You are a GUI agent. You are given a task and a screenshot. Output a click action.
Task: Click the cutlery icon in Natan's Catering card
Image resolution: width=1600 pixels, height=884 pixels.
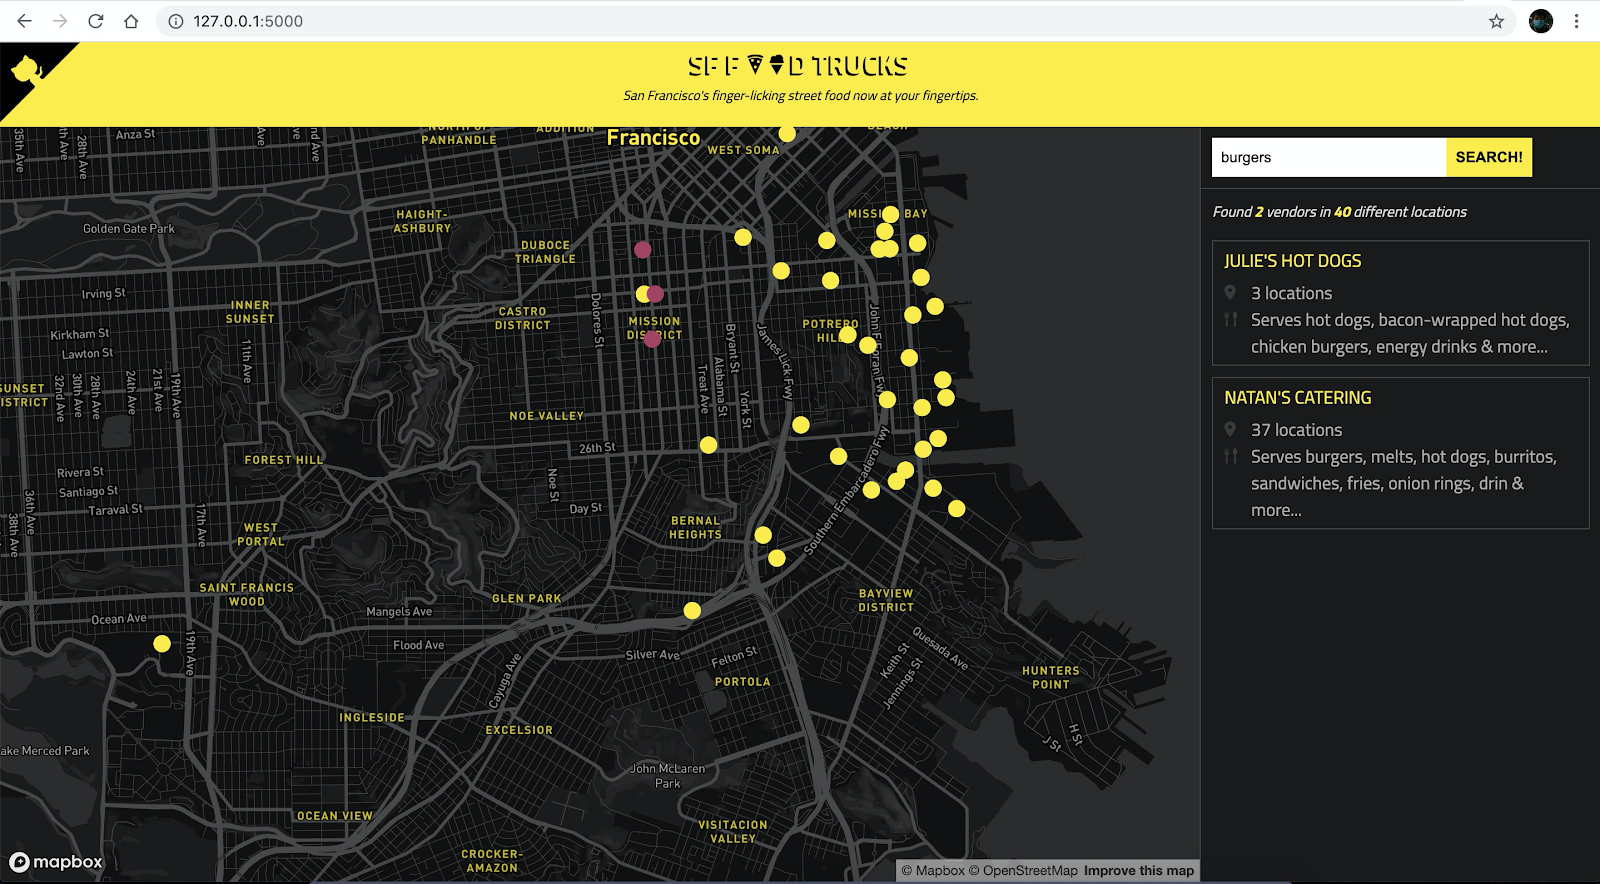[1230, 457]
